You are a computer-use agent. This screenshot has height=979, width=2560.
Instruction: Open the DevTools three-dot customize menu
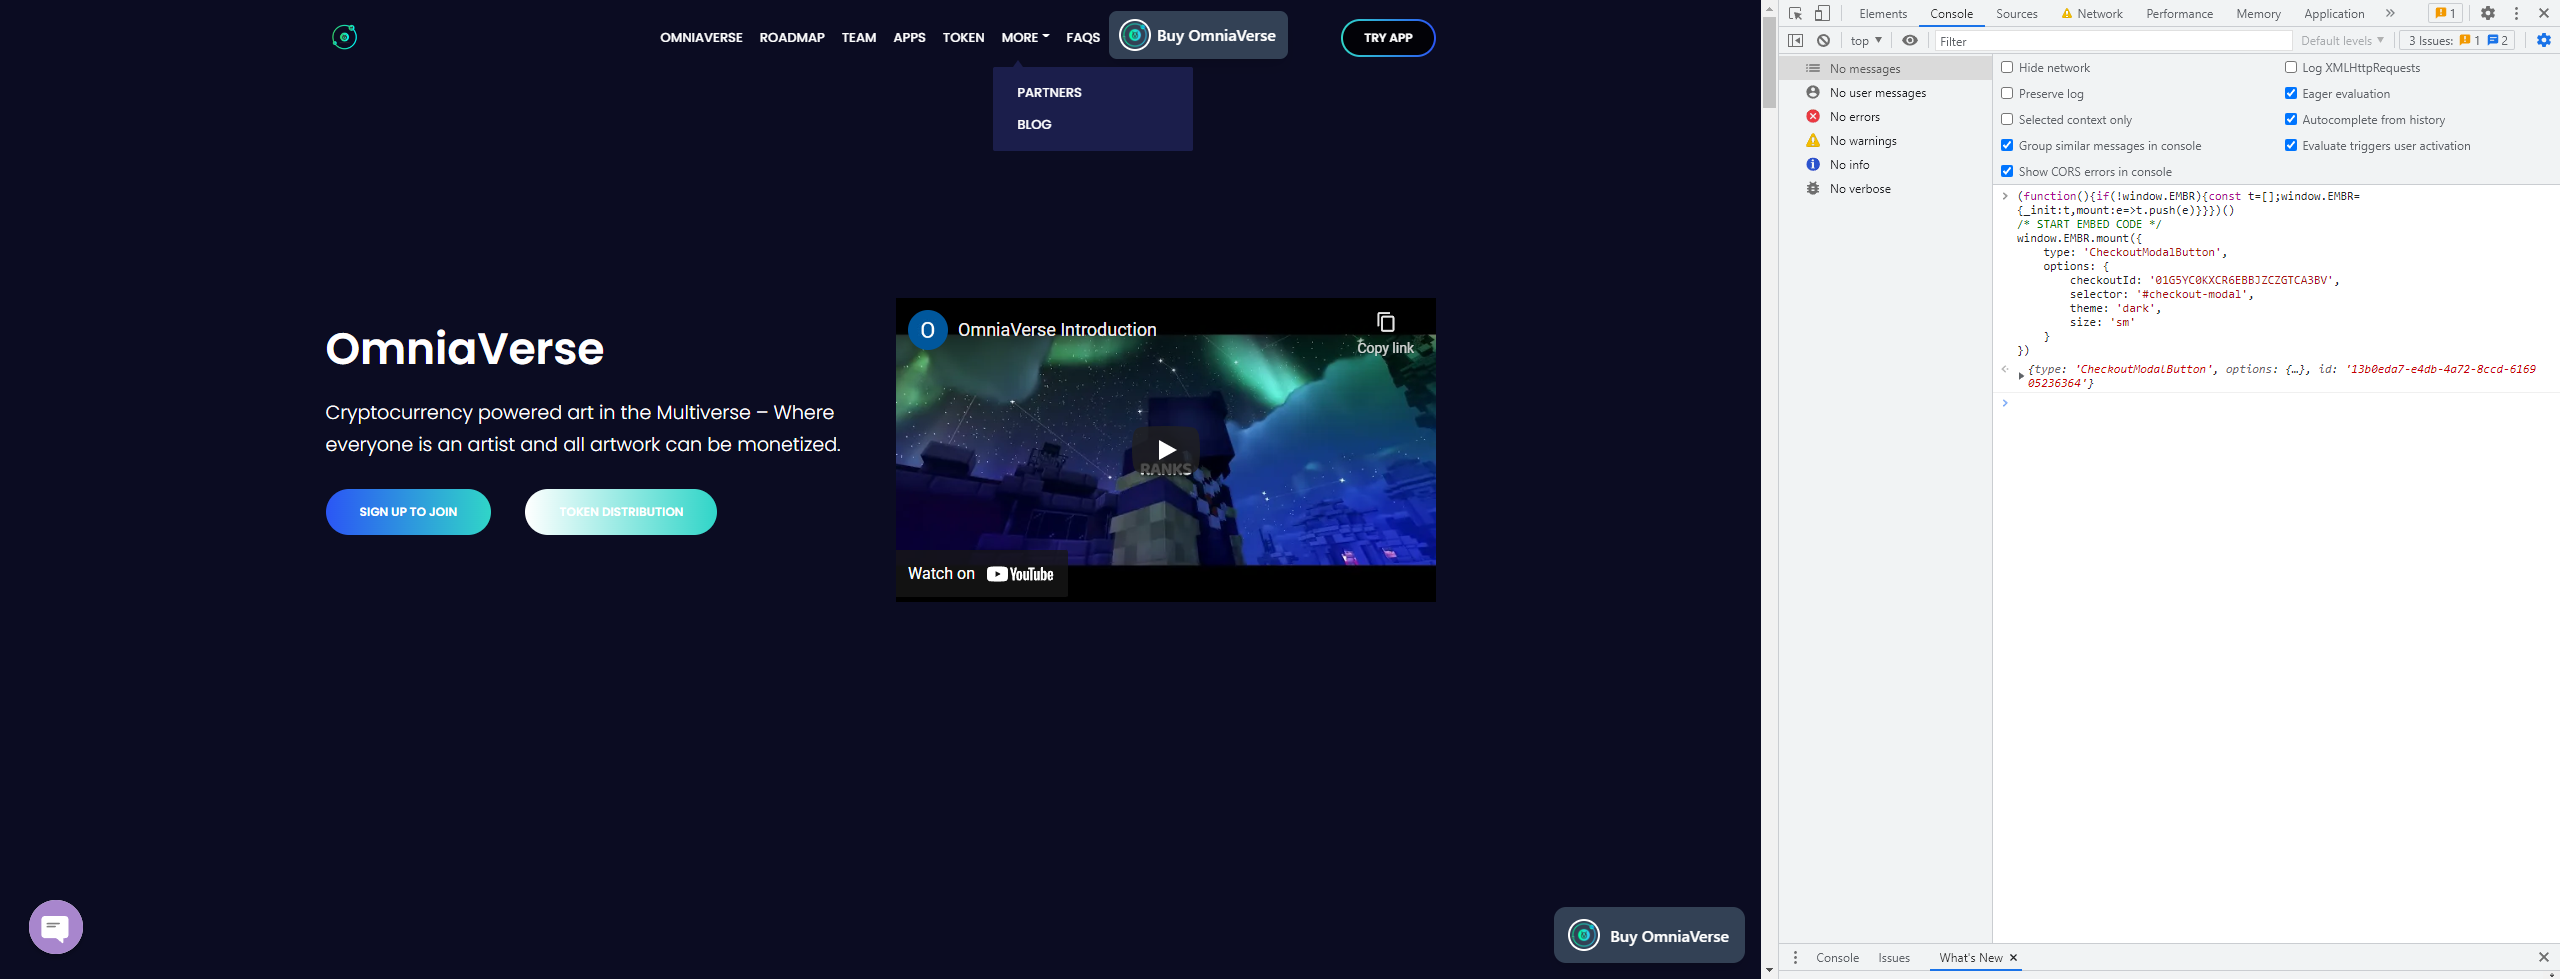click(x=2516, y=13)
